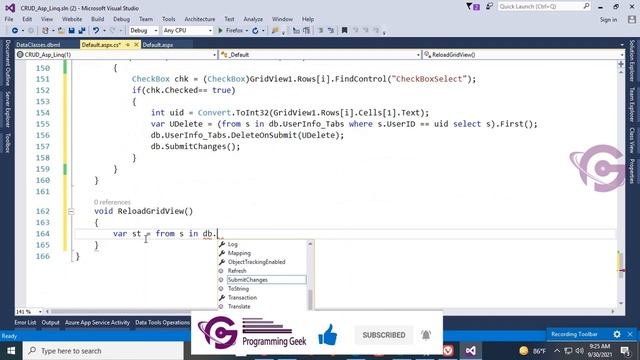Screen dimensions: 640x360
Task: Open the CRUD_Asp_Linq(1) project dropdown
Action: coord(117,55)
